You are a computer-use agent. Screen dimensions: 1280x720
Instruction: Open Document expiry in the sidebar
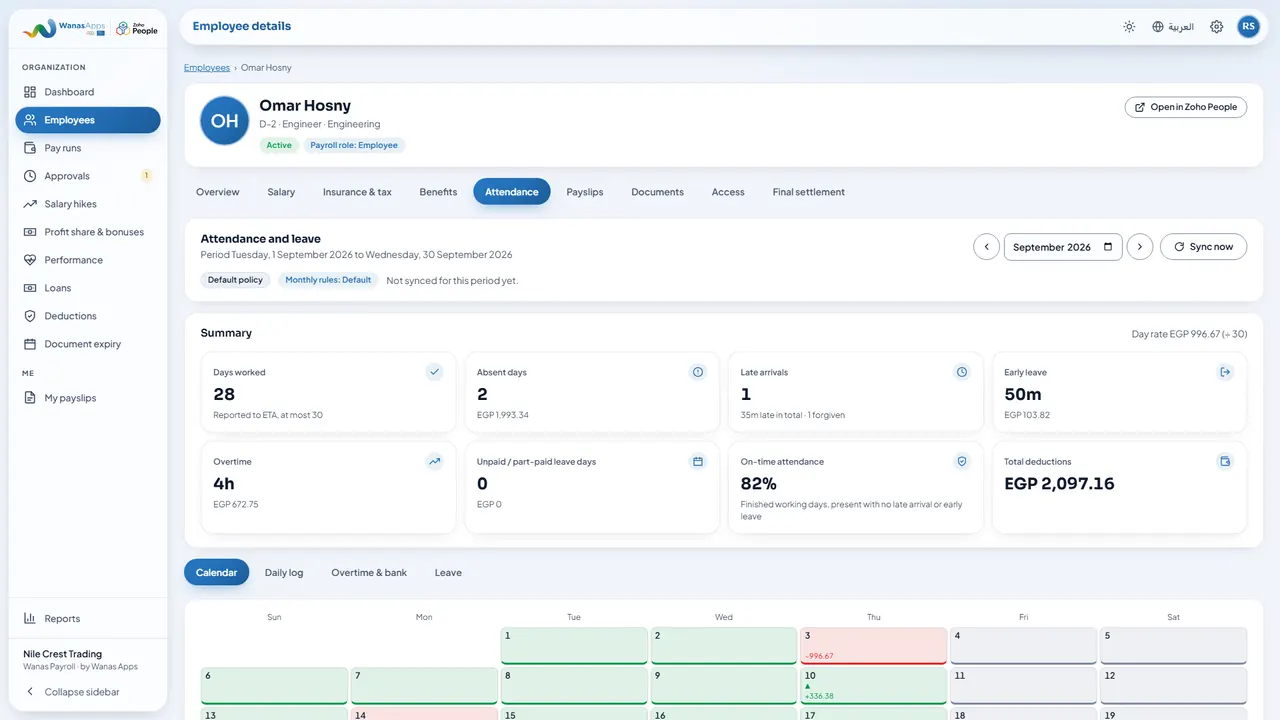[x=88, y=344]
